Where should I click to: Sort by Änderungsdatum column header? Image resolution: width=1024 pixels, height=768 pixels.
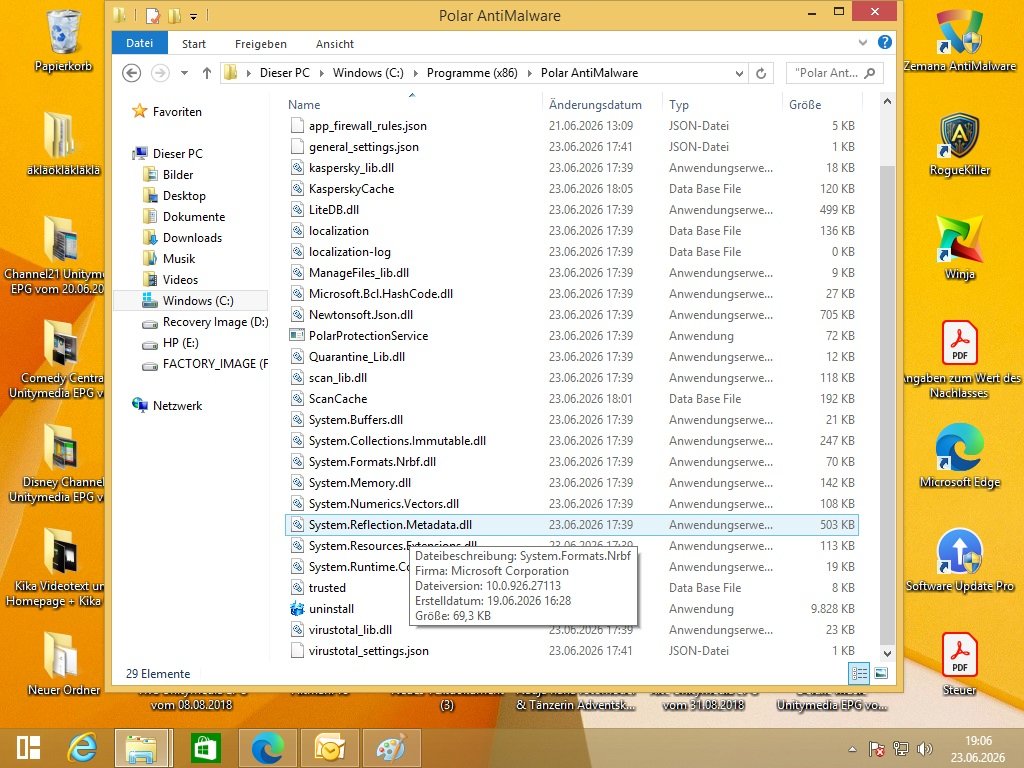[602, 104]
